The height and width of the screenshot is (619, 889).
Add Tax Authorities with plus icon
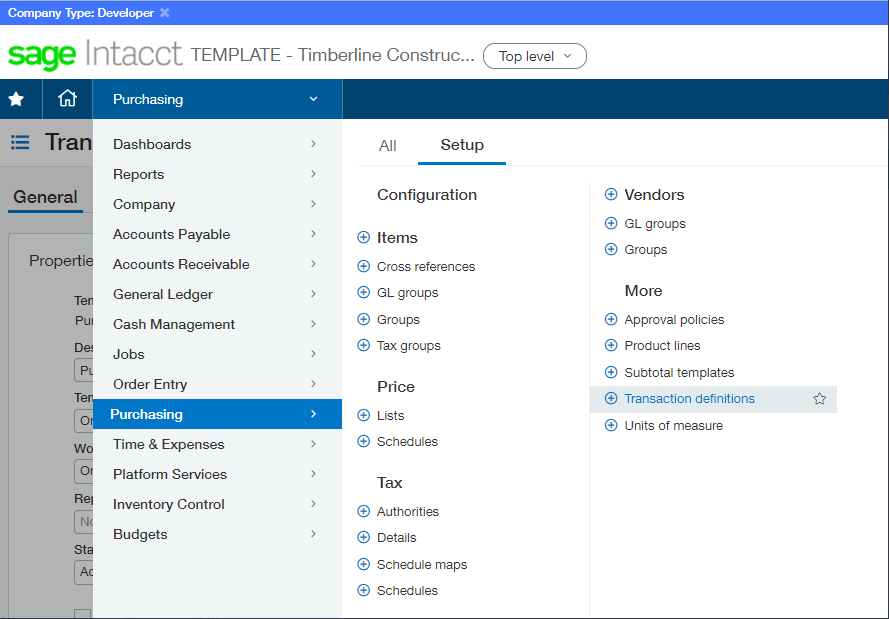363,511
